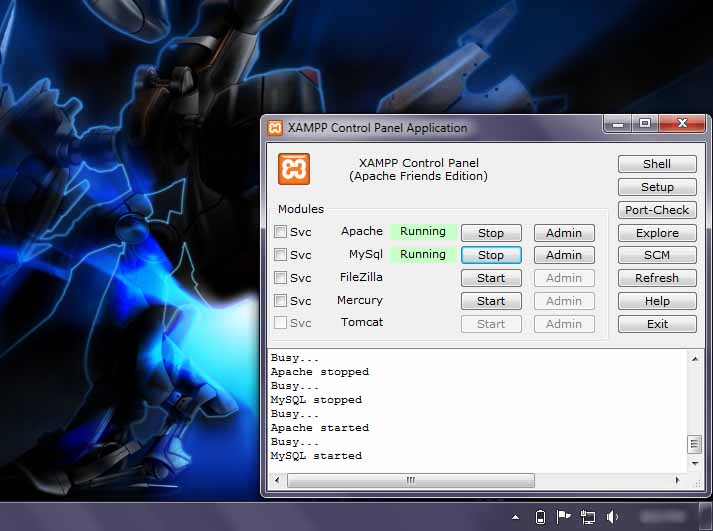
Task: Open SCM services manager
Action: (x=657, y=255)
